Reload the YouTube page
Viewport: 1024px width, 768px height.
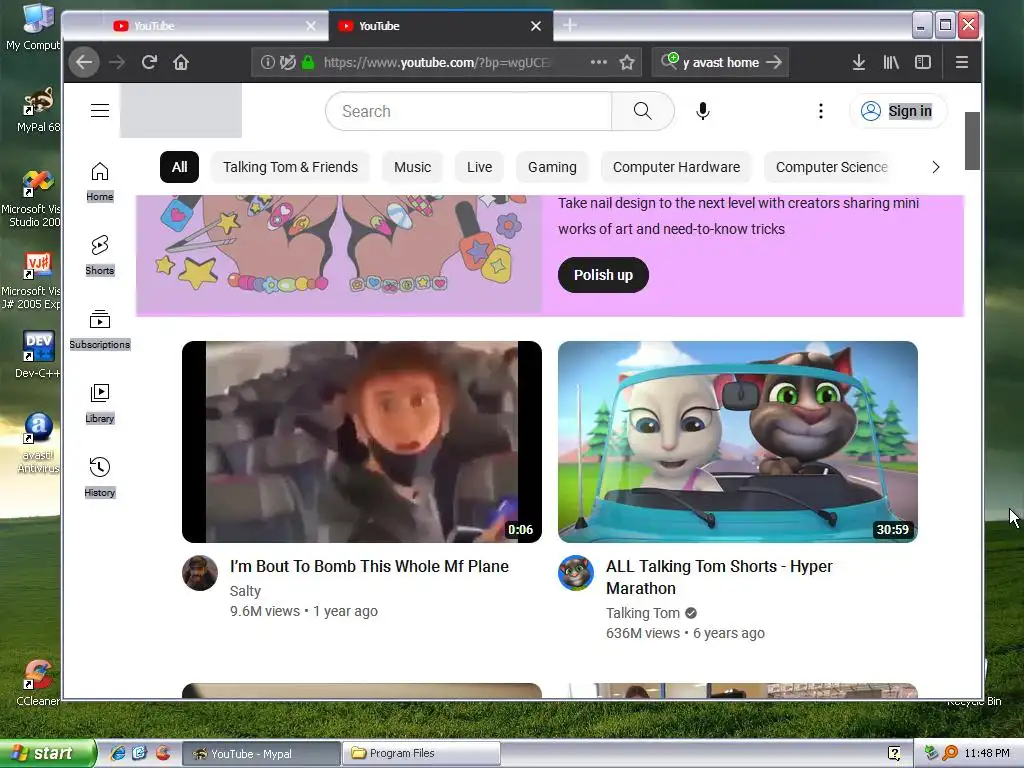150,62
